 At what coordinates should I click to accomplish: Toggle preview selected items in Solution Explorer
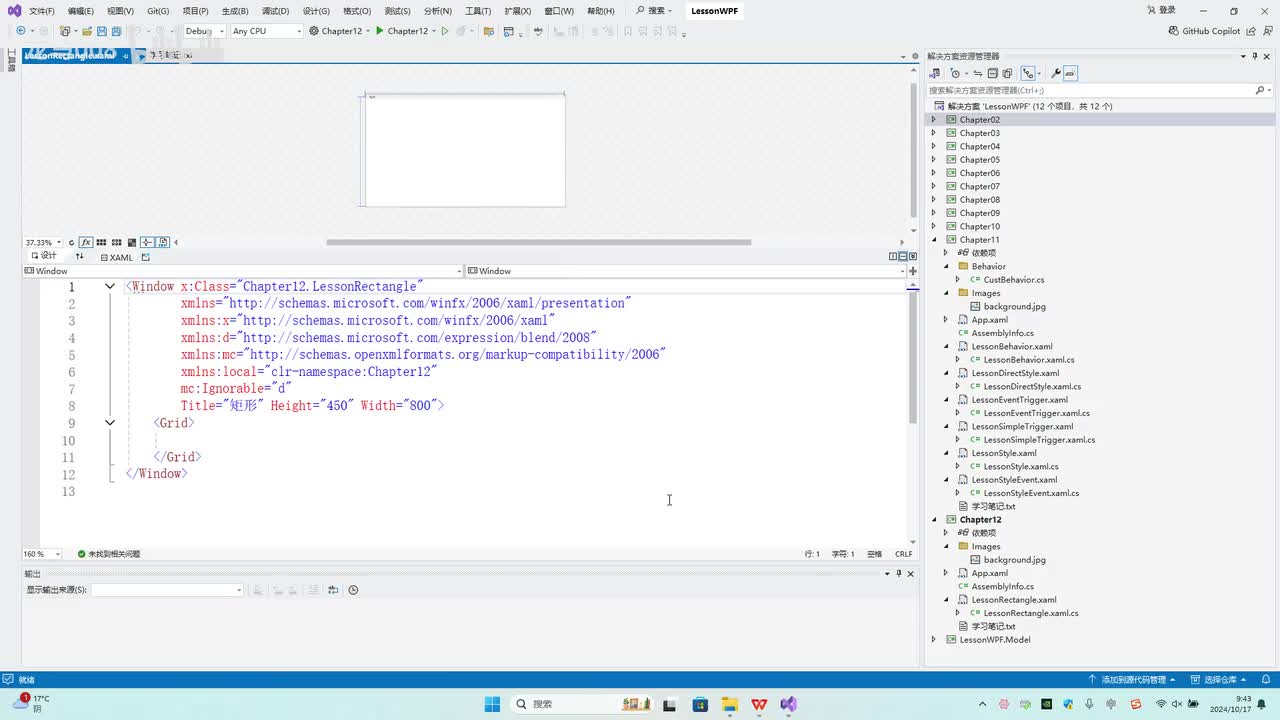pos(1070,73)
